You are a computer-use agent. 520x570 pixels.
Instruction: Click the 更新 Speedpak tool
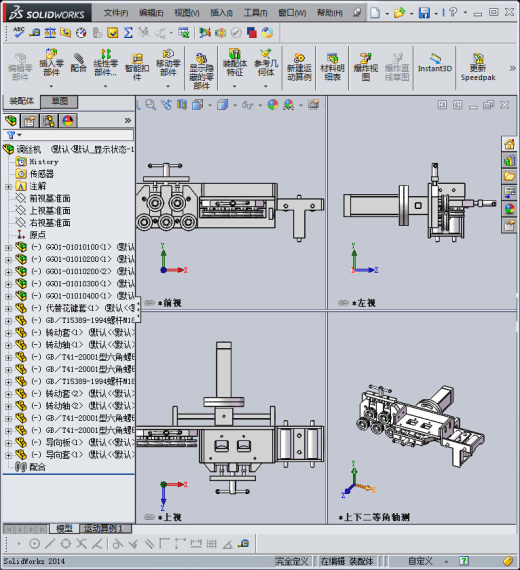tap(478, 67)
